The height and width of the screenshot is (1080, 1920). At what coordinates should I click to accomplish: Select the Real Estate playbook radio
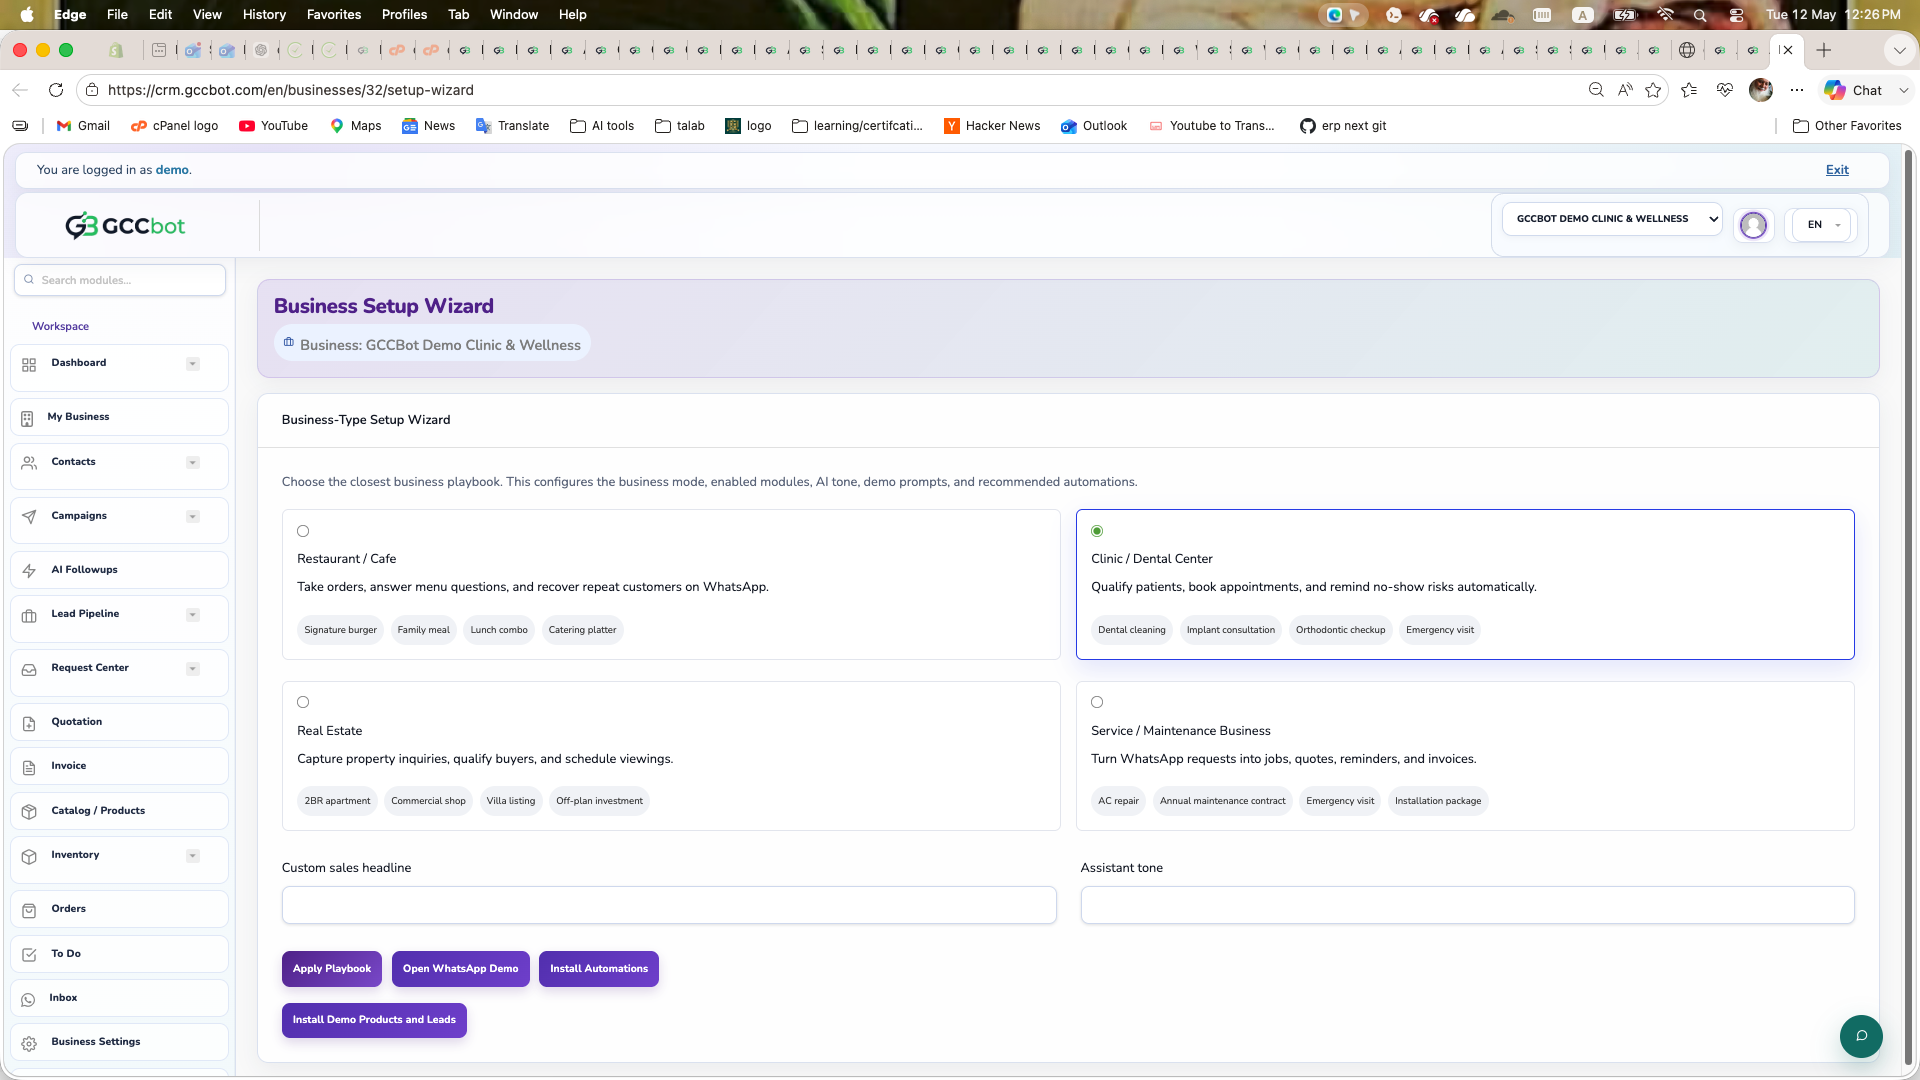point(303,702)
